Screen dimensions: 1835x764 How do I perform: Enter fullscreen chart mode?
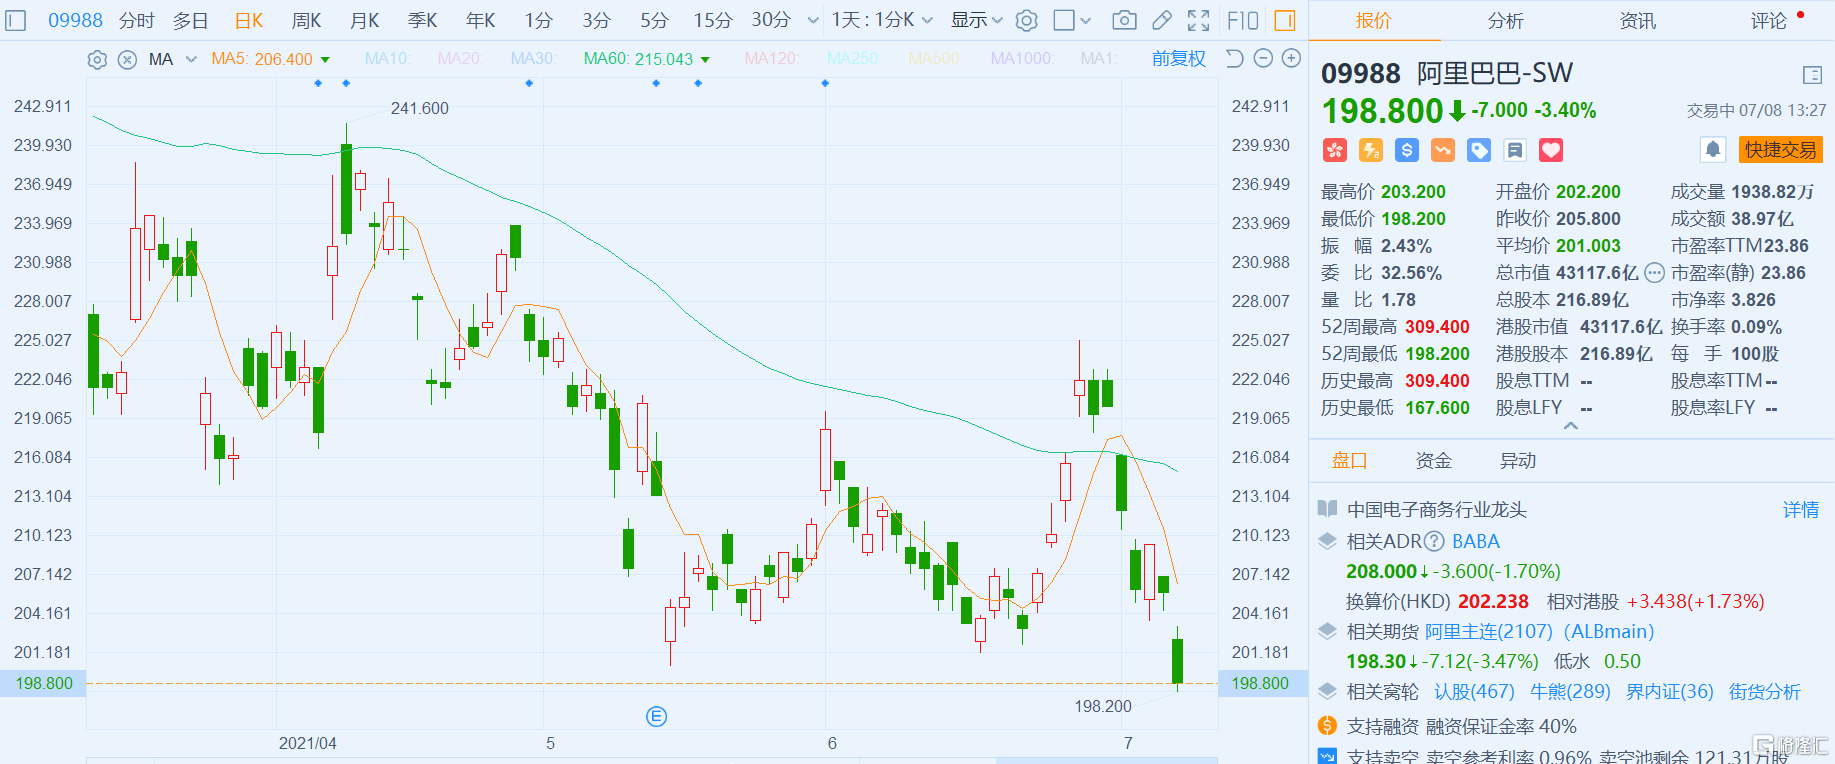(x=1198, y=20)
